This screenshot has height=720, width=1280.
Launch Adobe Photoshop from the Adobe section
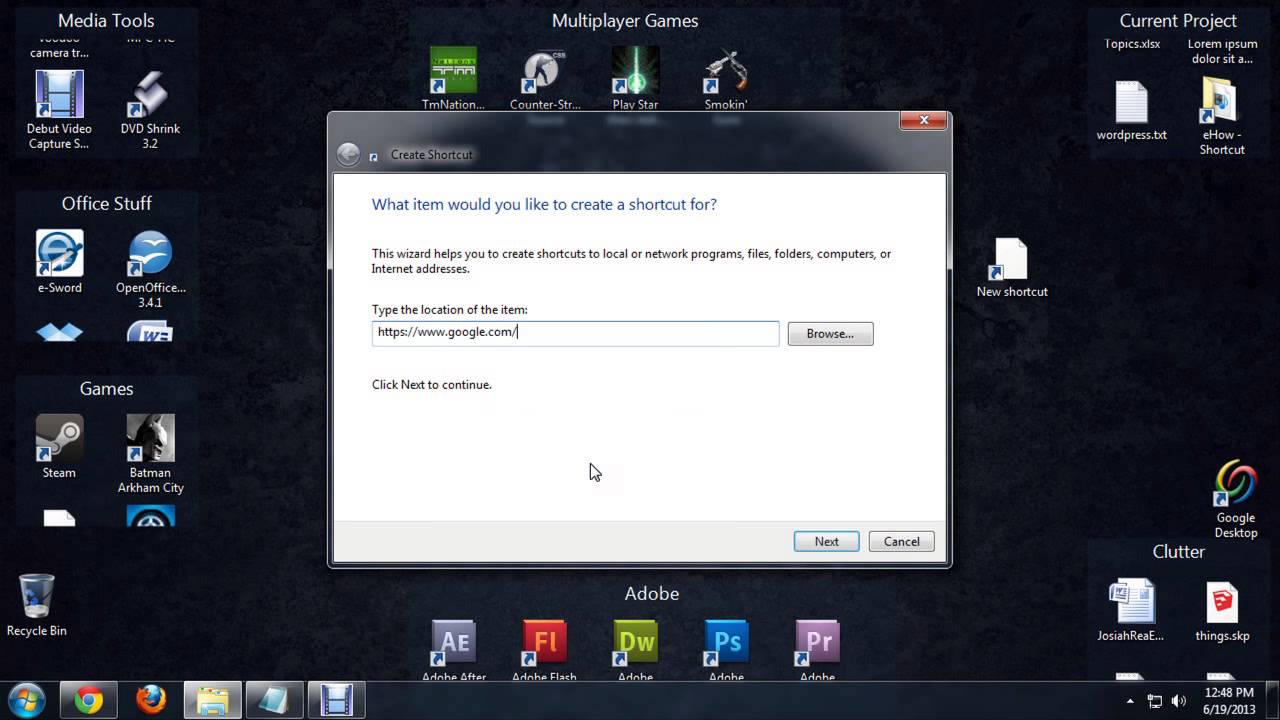(725, 640)
